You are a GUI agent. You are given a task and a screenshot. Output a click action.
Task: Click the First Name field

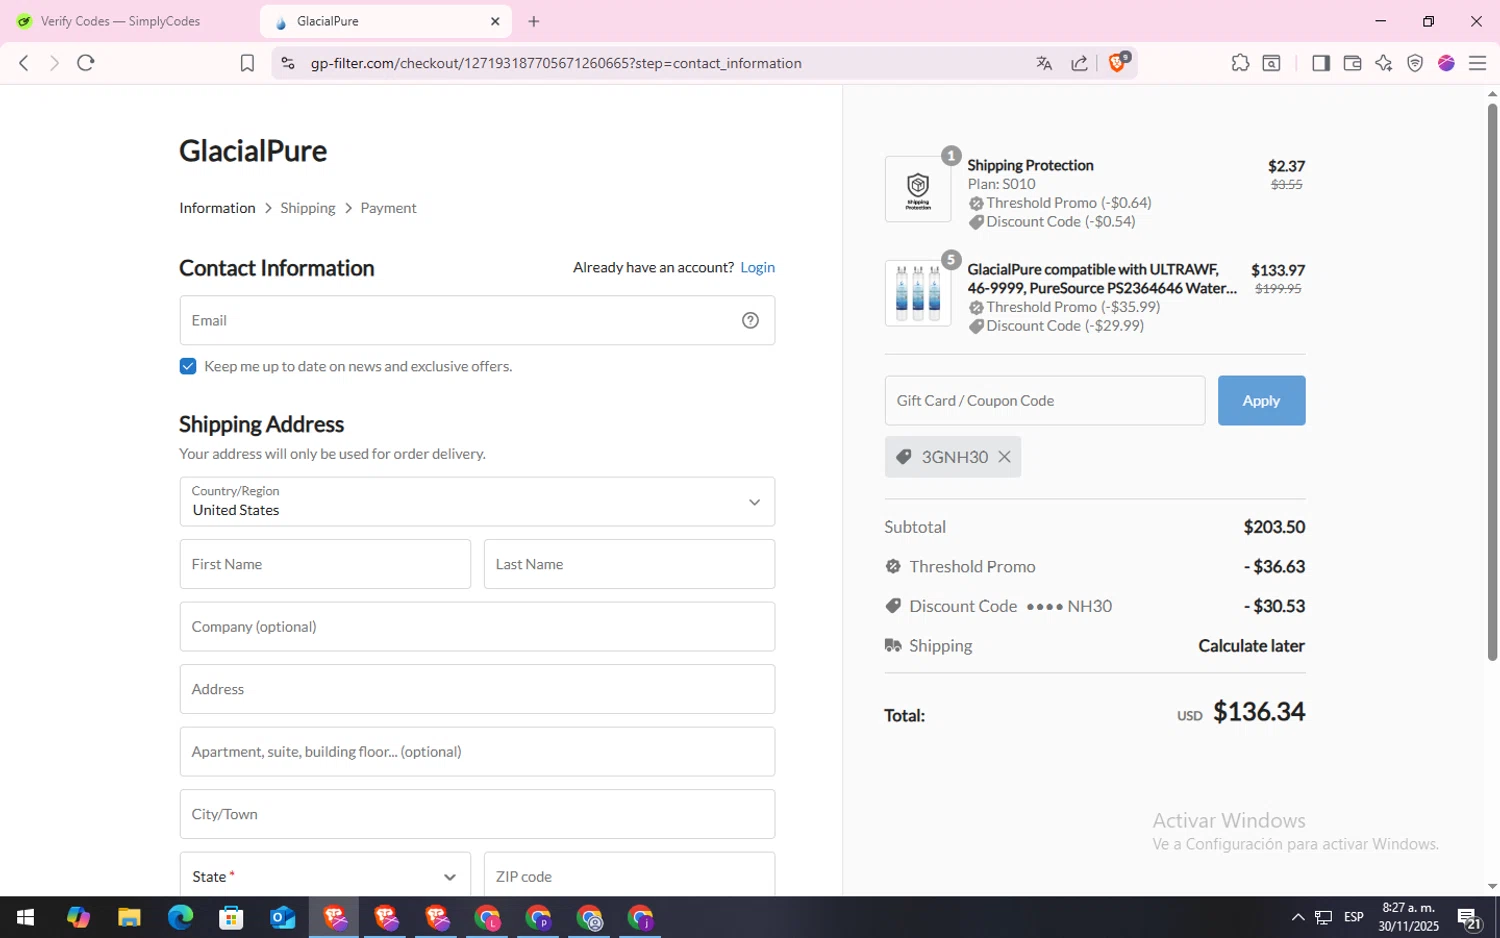325,564
